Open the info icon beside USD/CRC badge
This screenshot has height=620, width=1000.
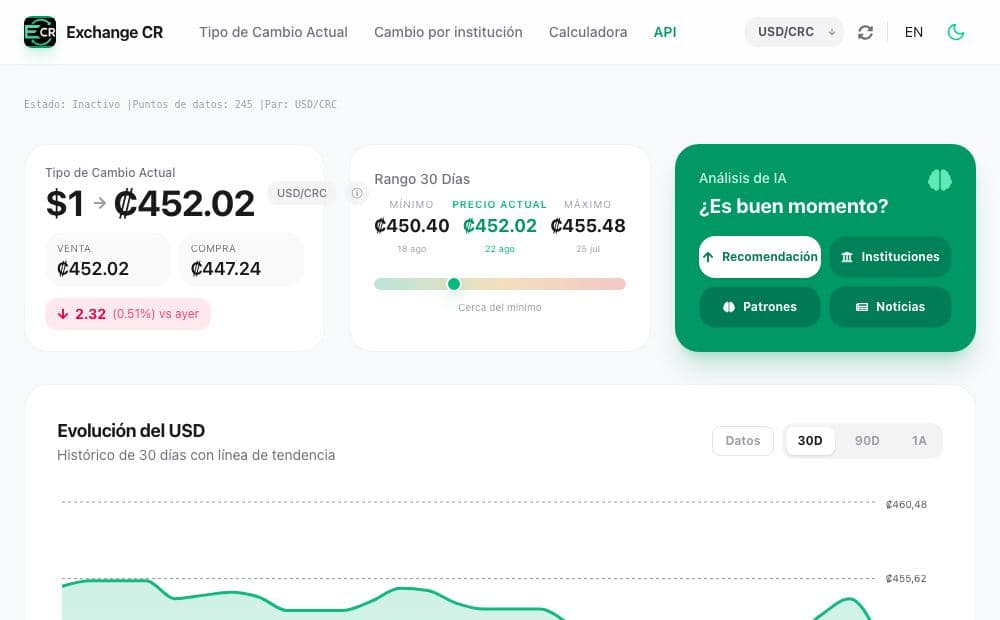click(357, 193)
